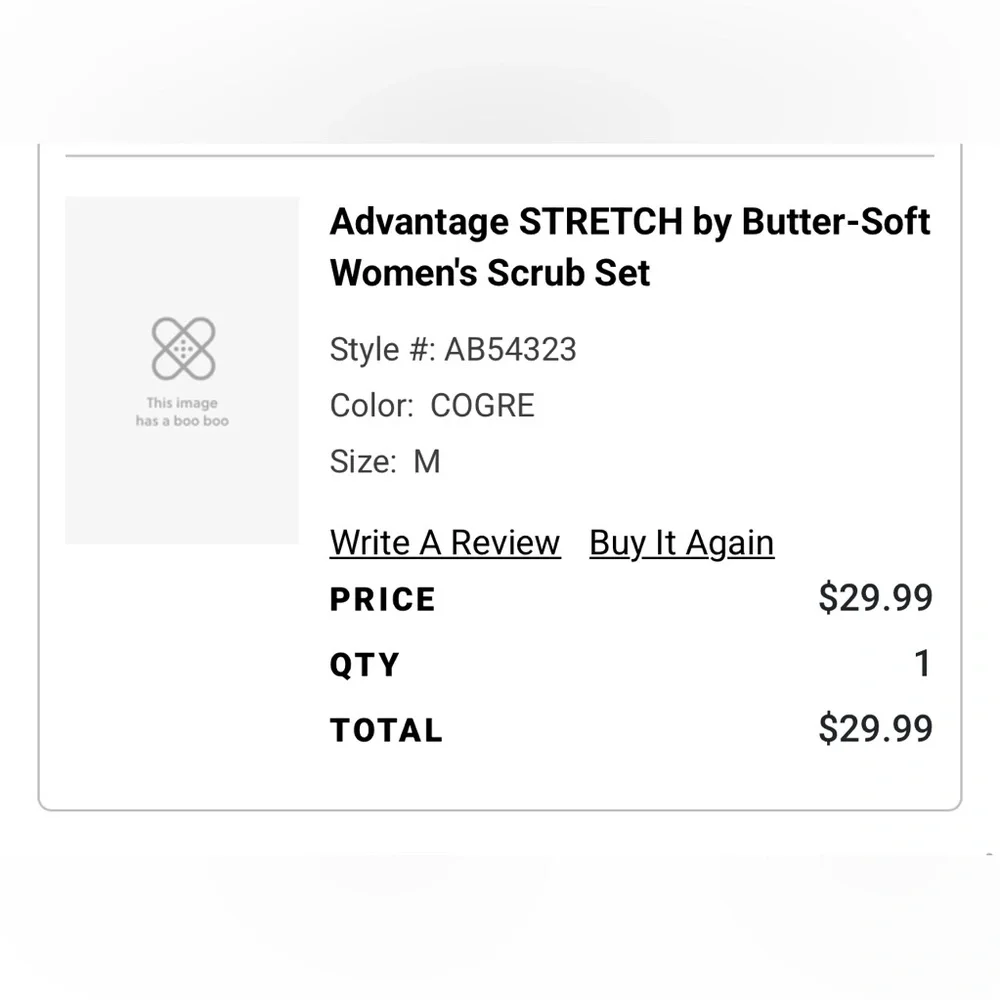
Task: Click the QTY row label
Action: pos(365,665)
